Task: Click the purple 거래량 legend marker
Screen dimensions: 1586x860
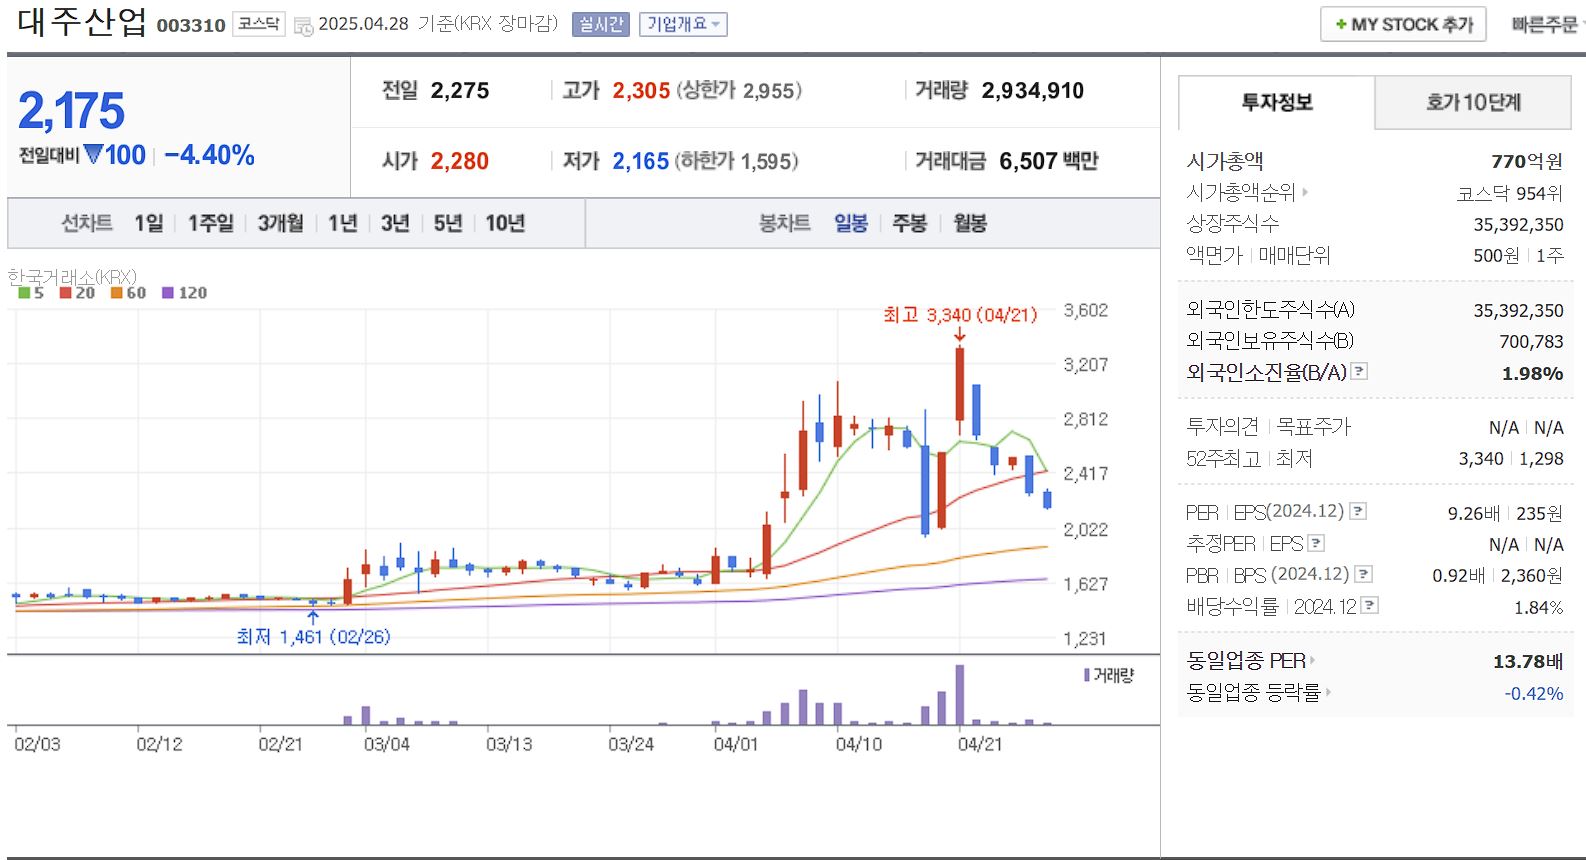Action: [x=1087, y=675]
